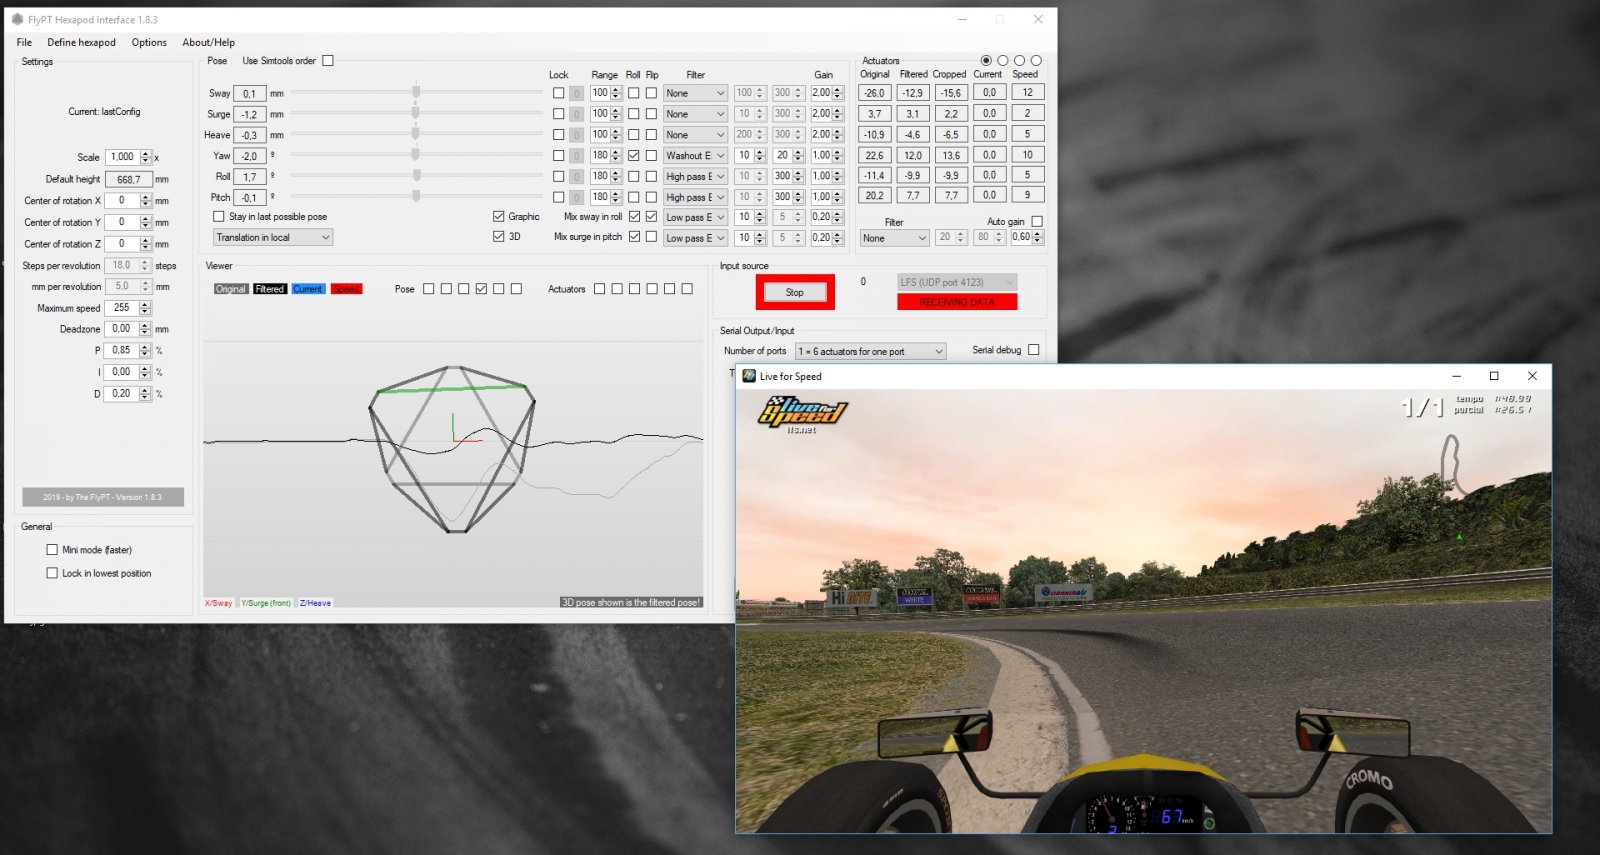Open the About/Help menu
Viewport: 1600px width, 855px height.
tap(208, 42)
